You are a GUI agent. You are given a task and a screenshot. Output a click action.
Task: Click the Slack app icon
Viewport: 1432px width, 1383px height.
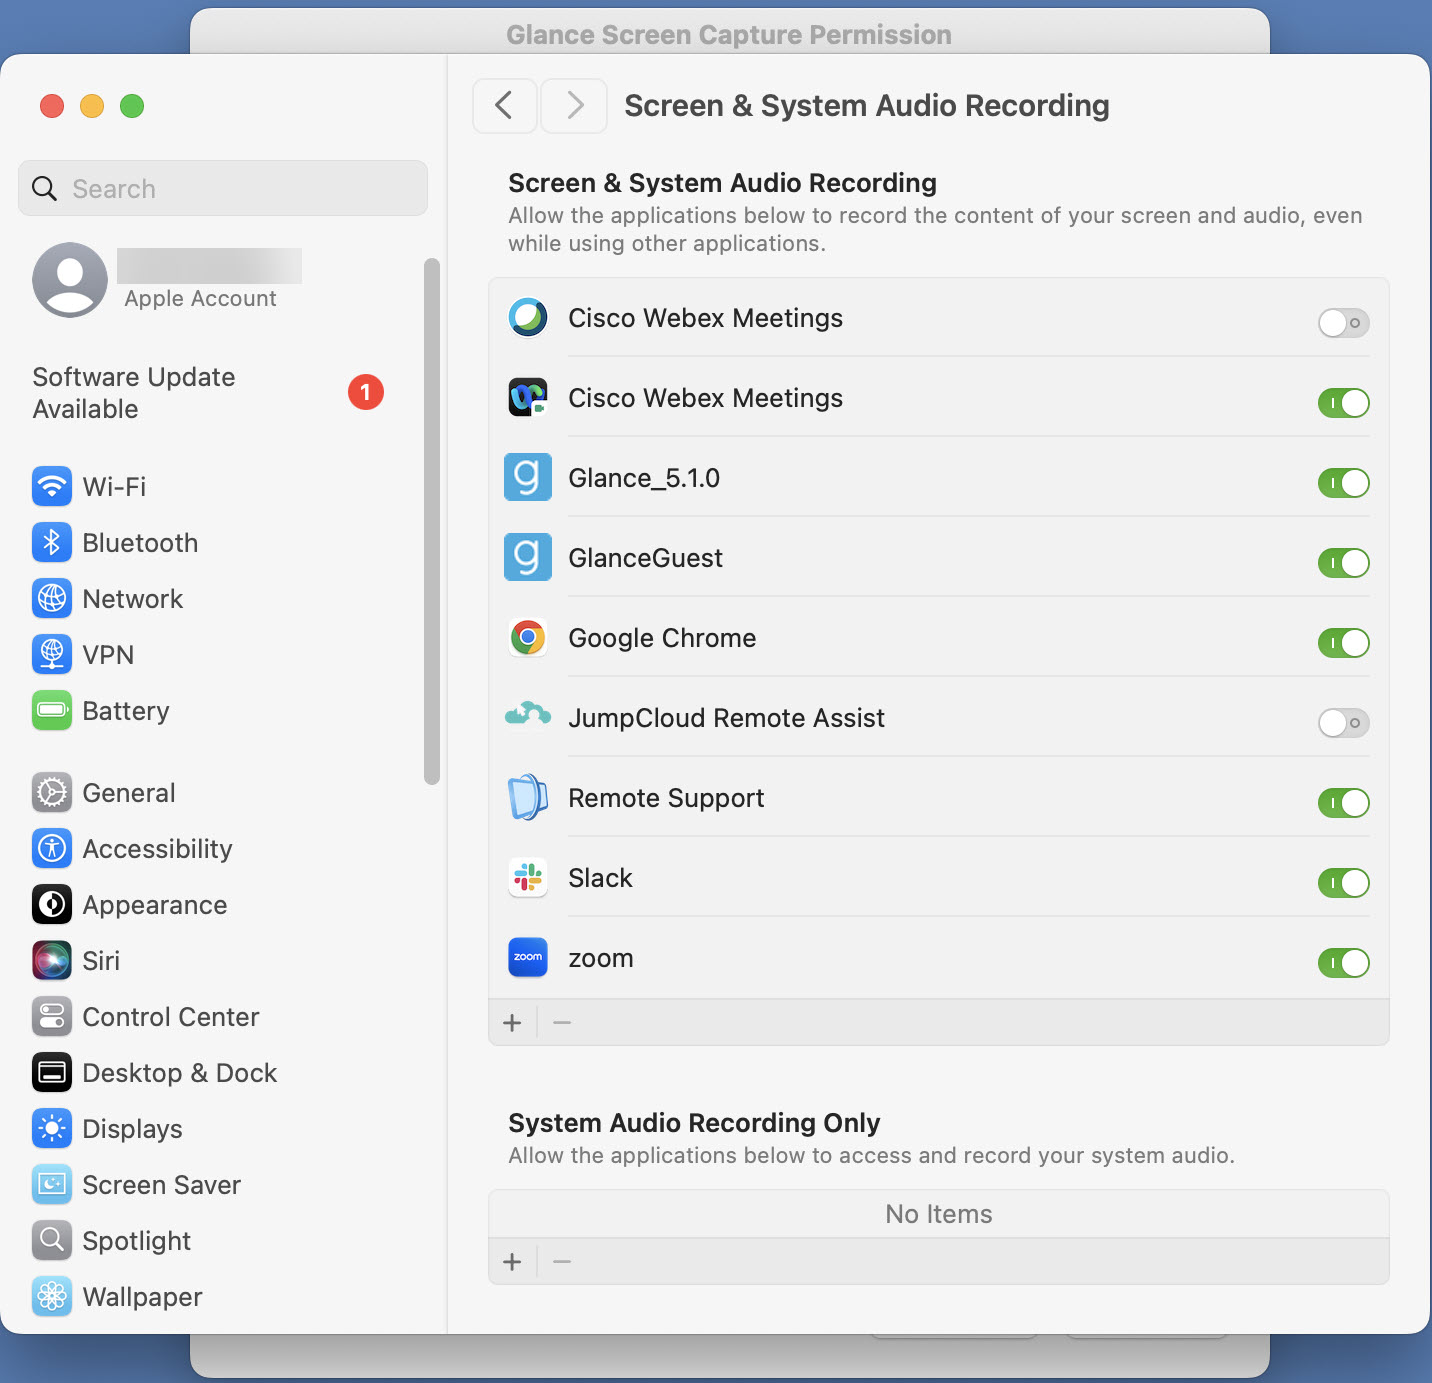[528, 878]
